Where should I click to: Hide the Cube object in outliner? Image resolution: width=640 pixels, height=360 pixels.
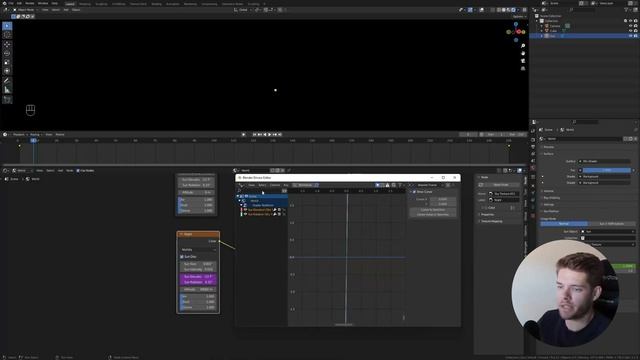click(x=631, y=31)
